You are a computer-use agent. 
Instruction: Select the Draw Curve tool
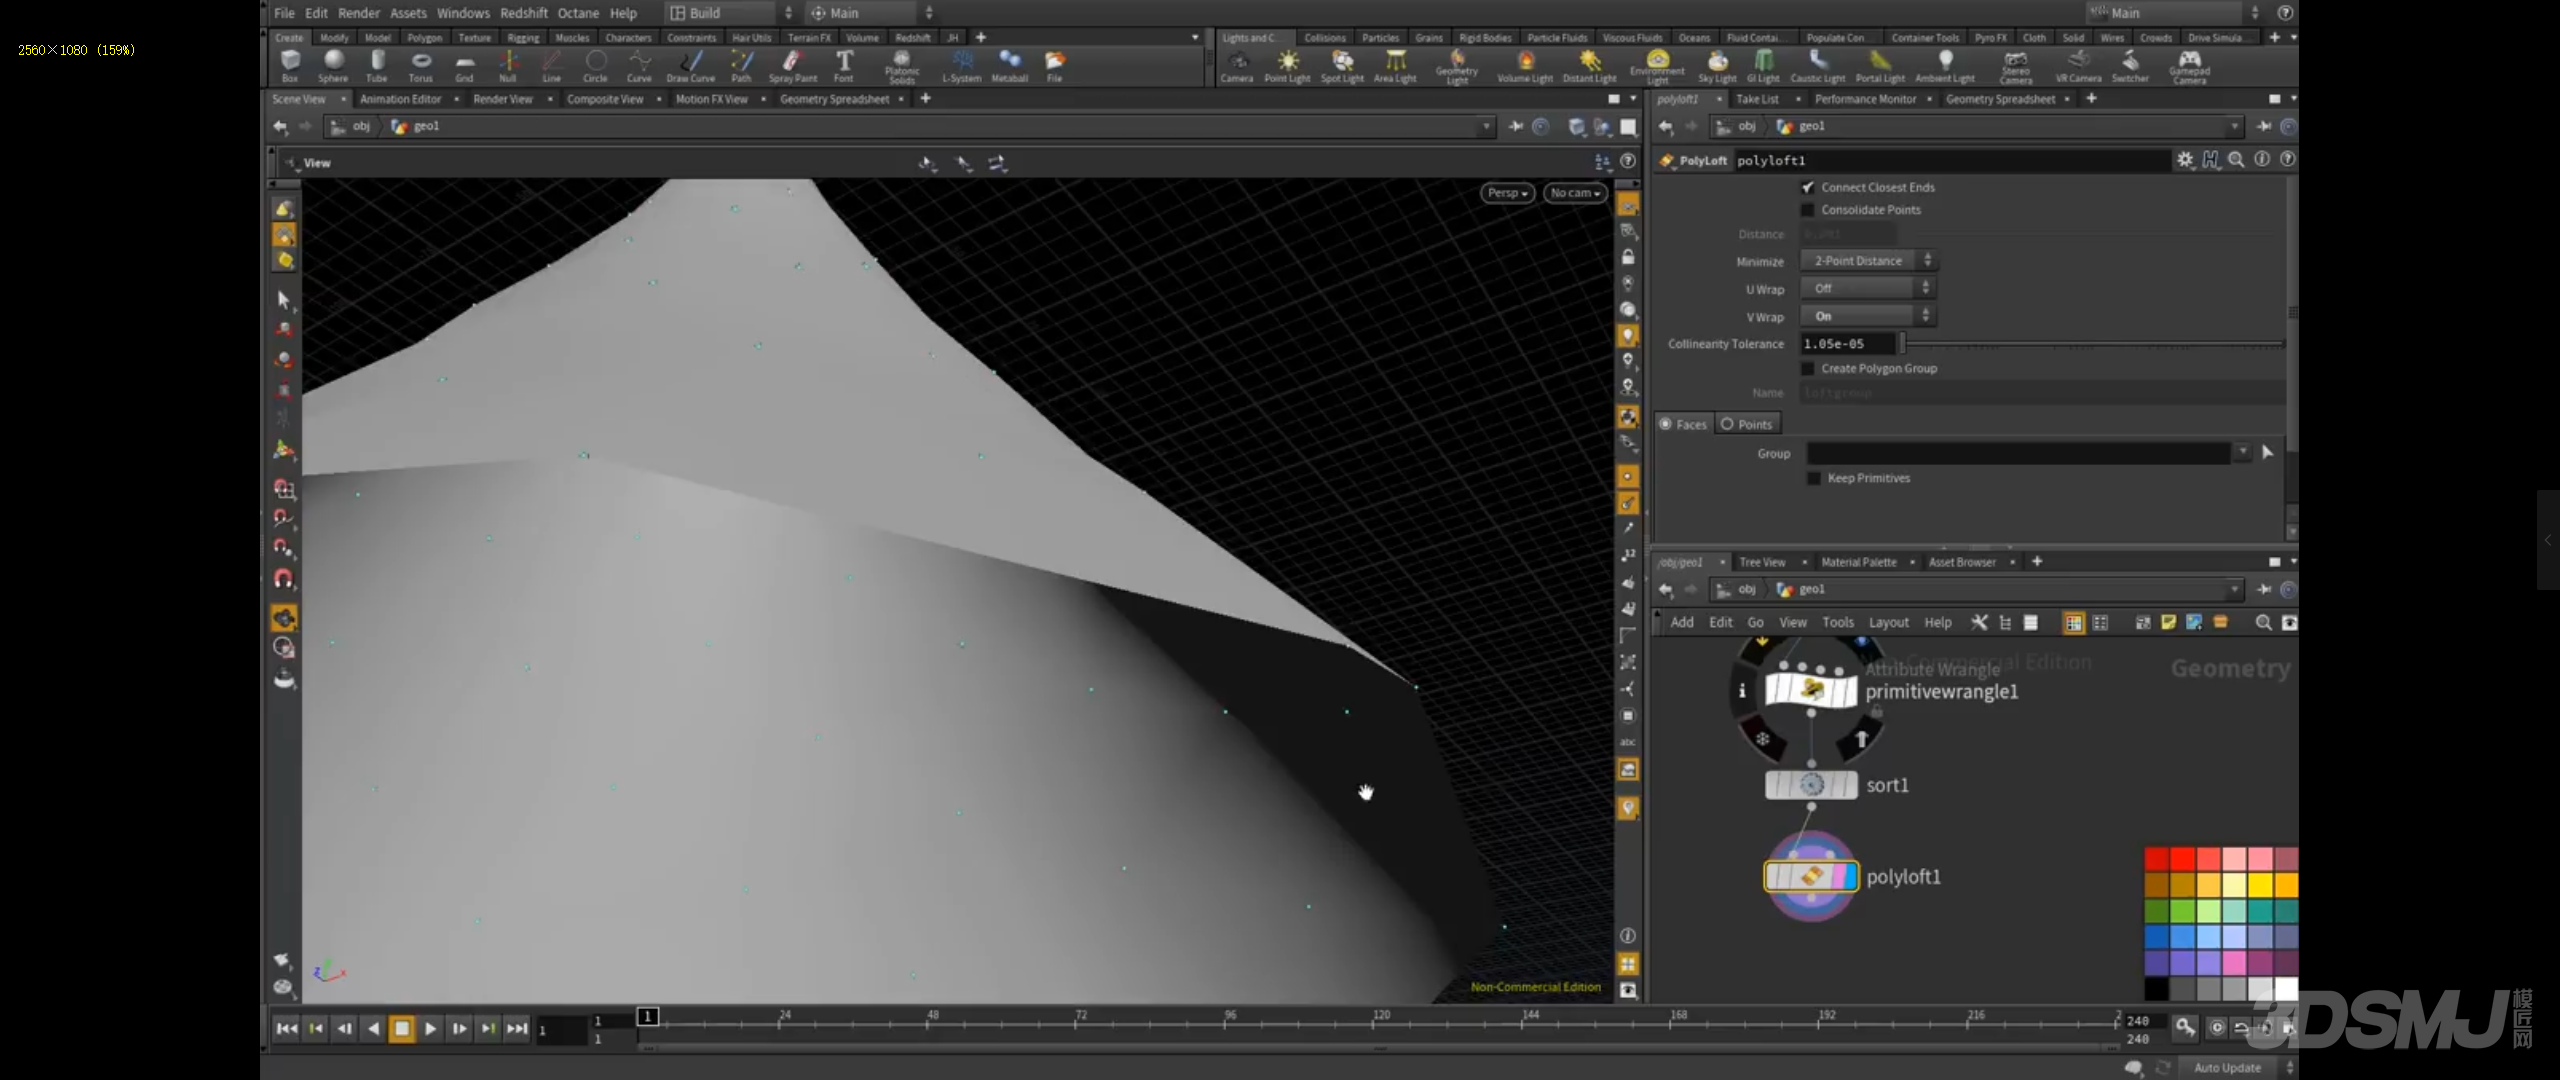pos(691,66)
